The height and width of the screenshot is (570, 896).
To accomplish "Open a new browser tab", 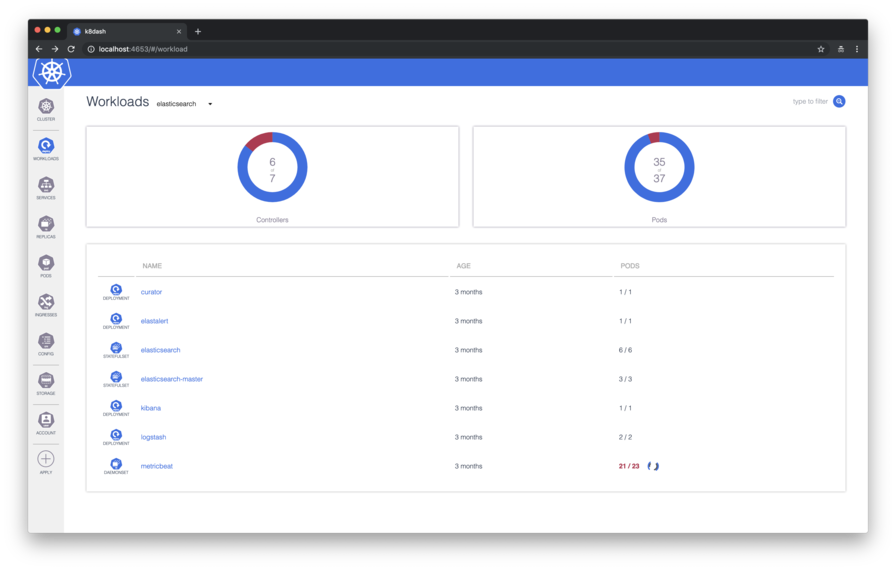I will (198, 31).
